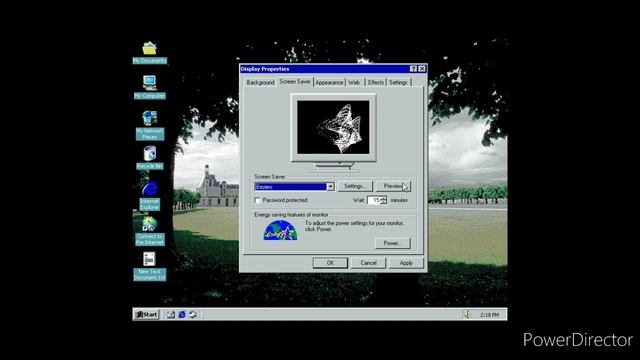Viewport: 640px width, 360px height.
Task: Select Connect to the Internet icon
Action: pyautogui.click(x=150, y=231)
